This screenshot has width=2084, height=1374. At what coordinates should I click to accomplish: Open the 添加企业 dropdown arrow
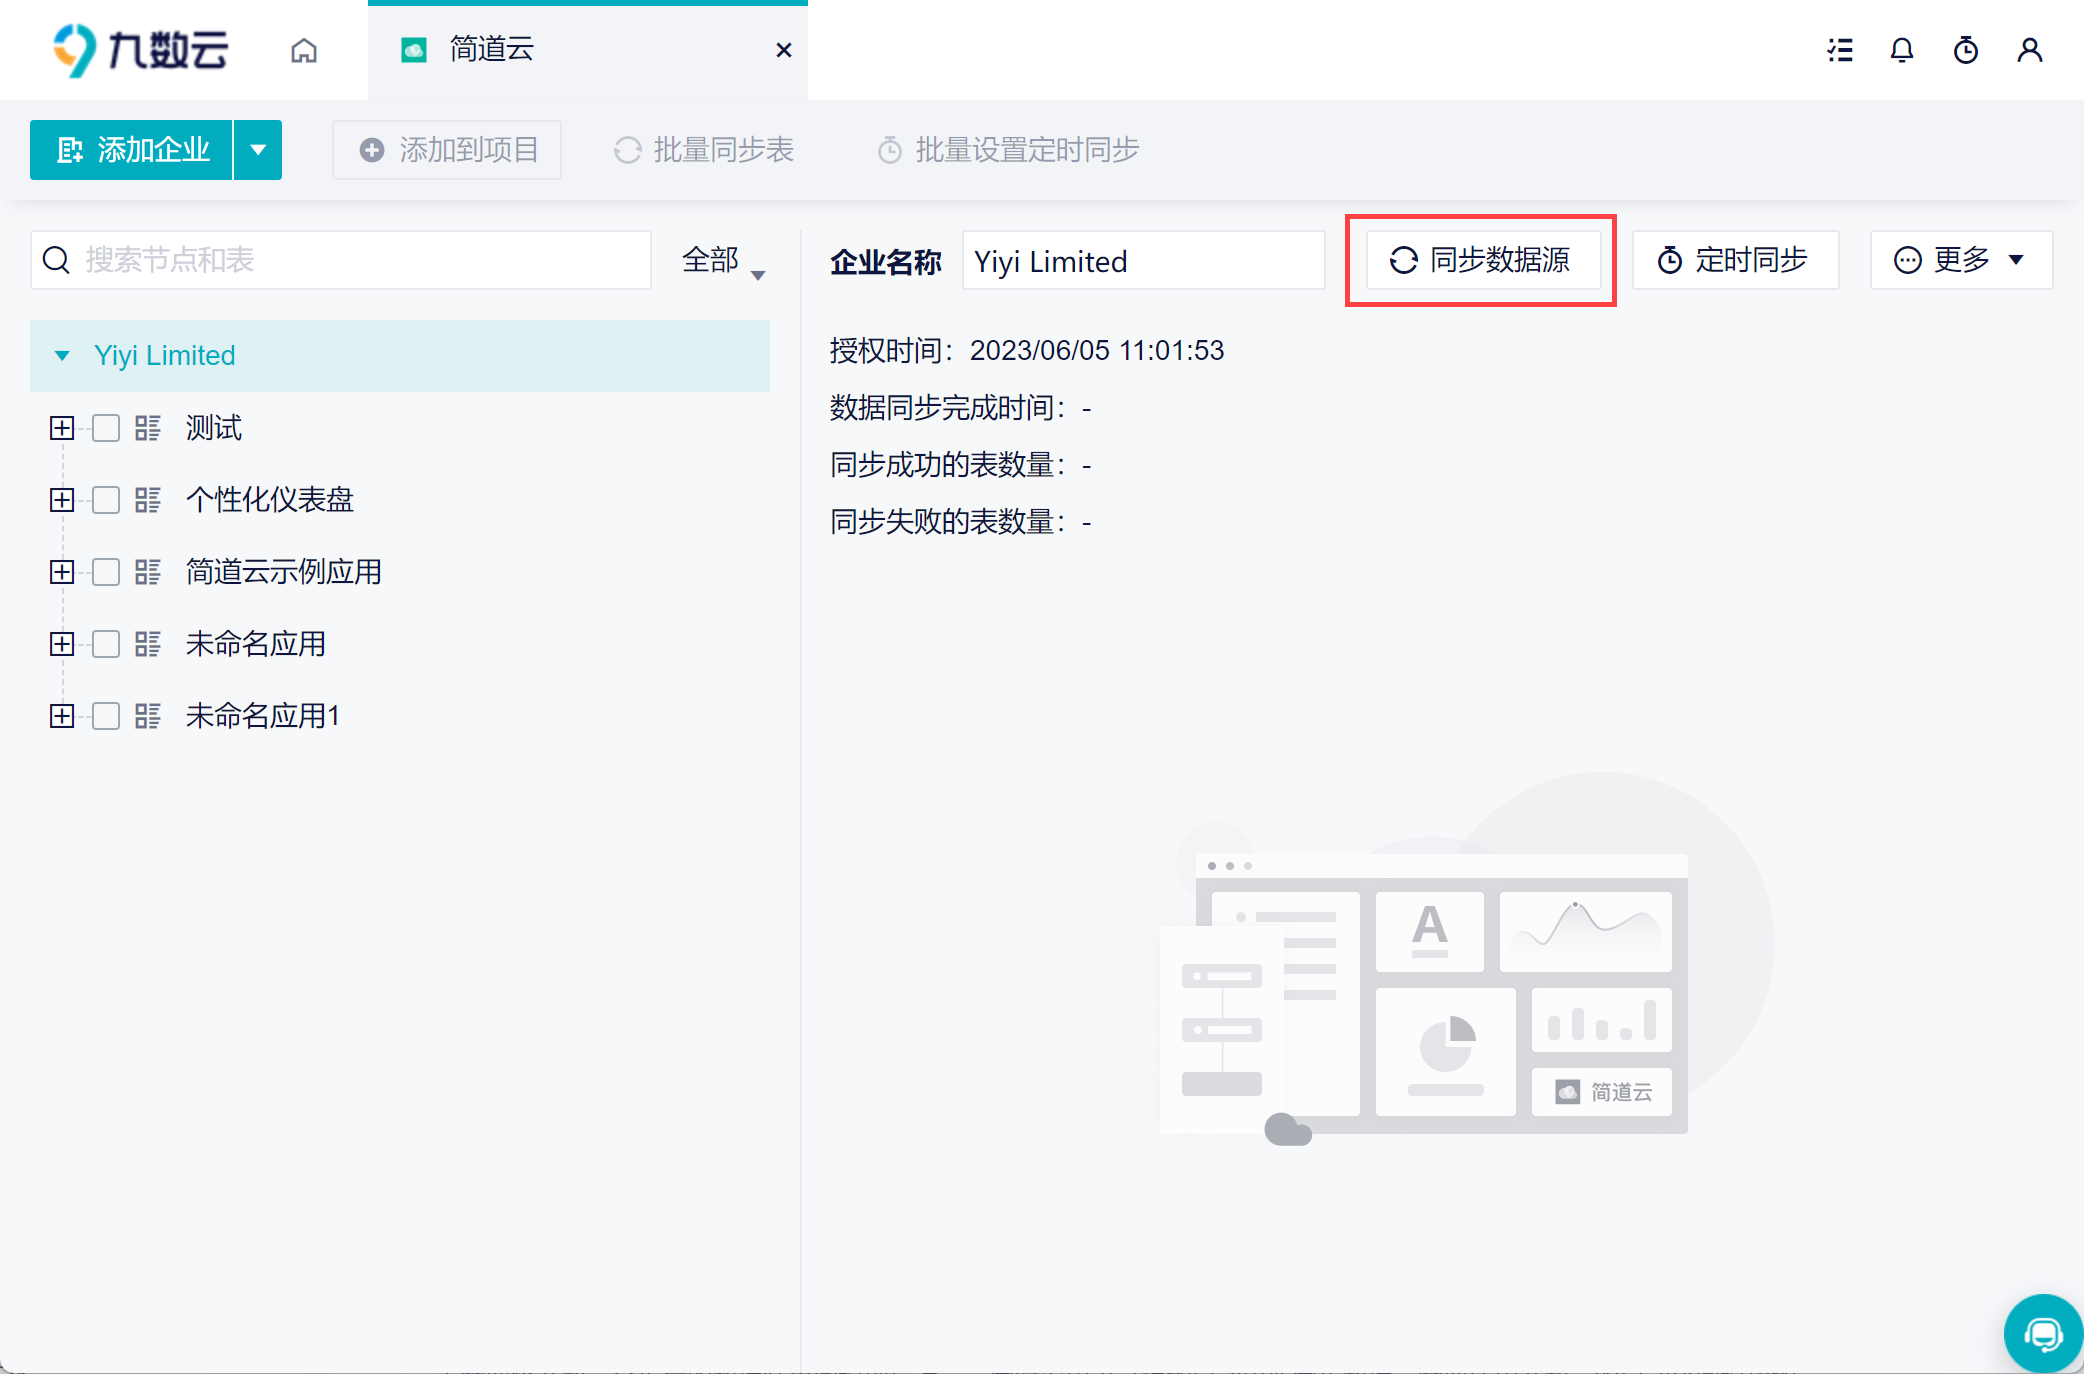tap(258, 150)
